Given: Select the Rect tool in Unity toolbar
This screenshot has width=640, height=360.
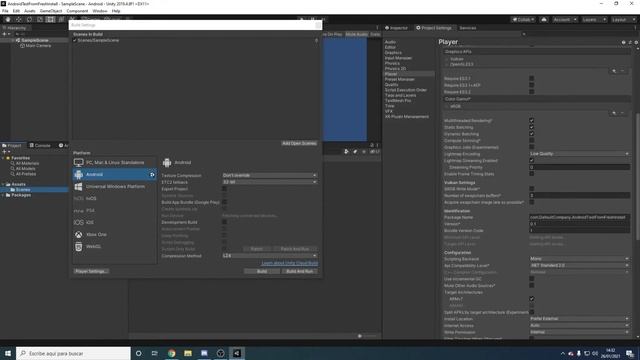Looking at the screenshot, I should [x=50, y=19].
